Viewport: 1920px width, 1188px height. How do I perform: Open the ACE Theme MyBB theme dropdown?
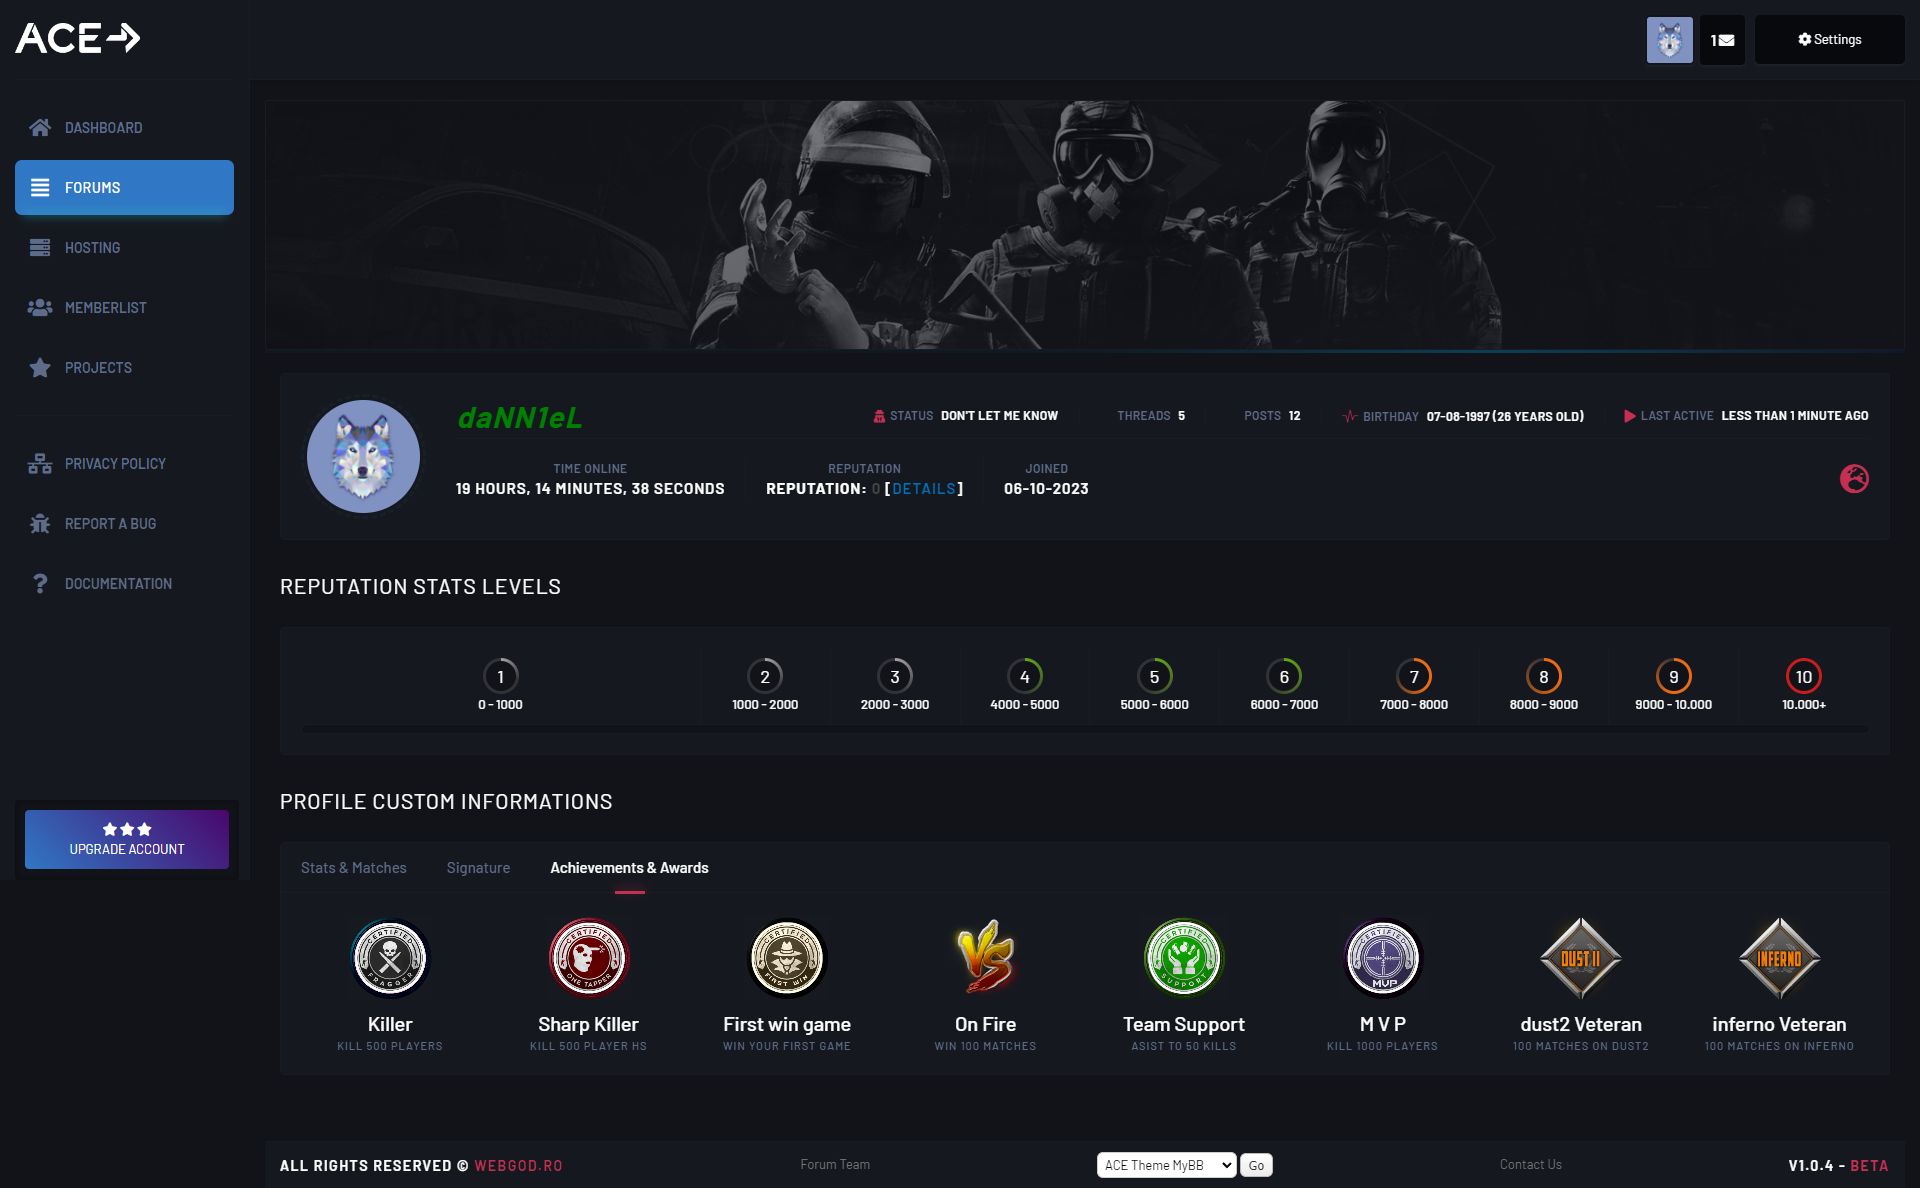(x=1166, y=1165)
